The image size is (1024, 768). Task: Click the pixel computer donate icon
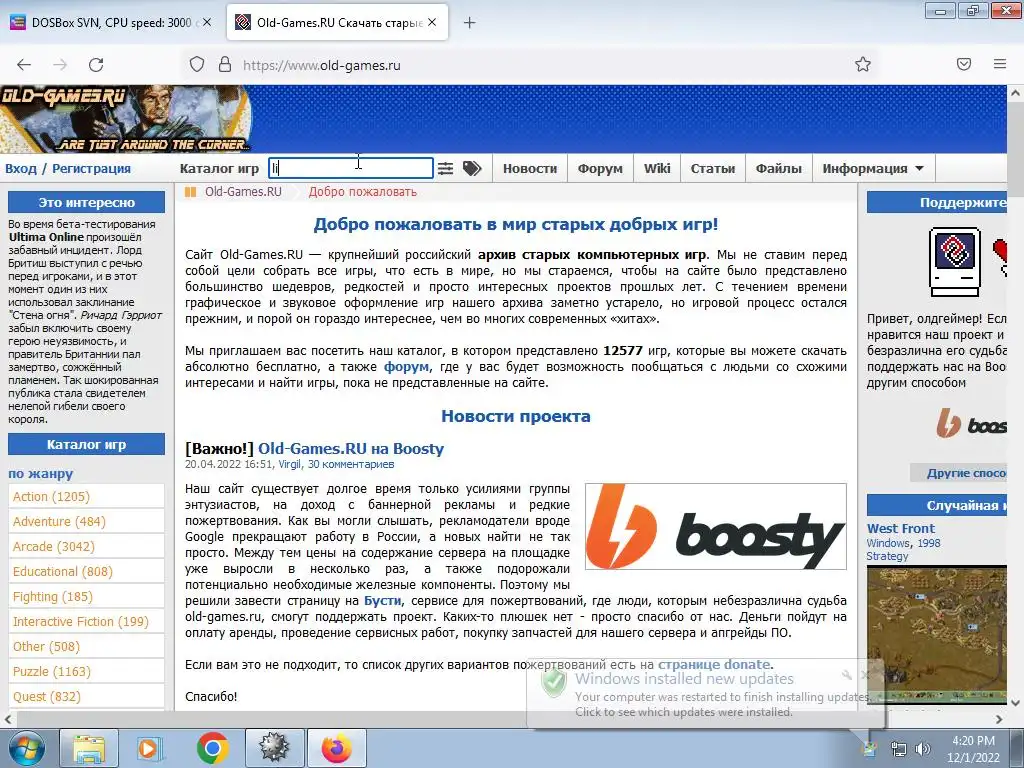tap(955, 263)
